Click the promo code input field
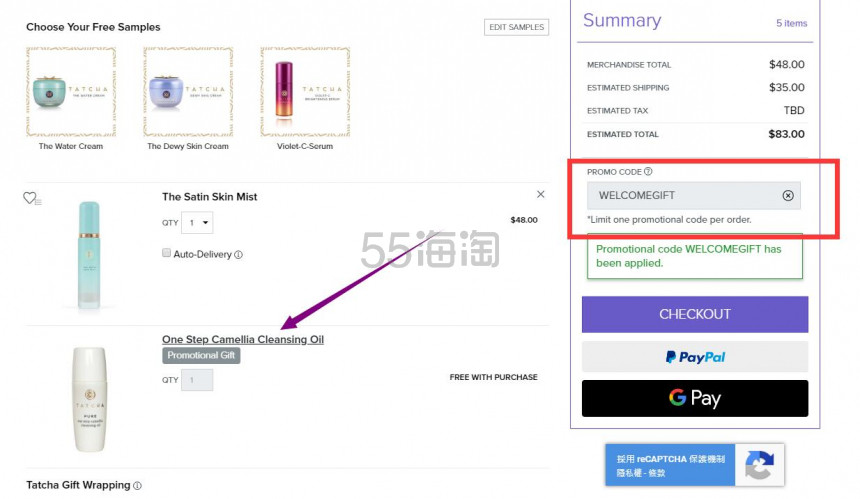The height and width of the screenshot is (499, 860). (693, 196)
